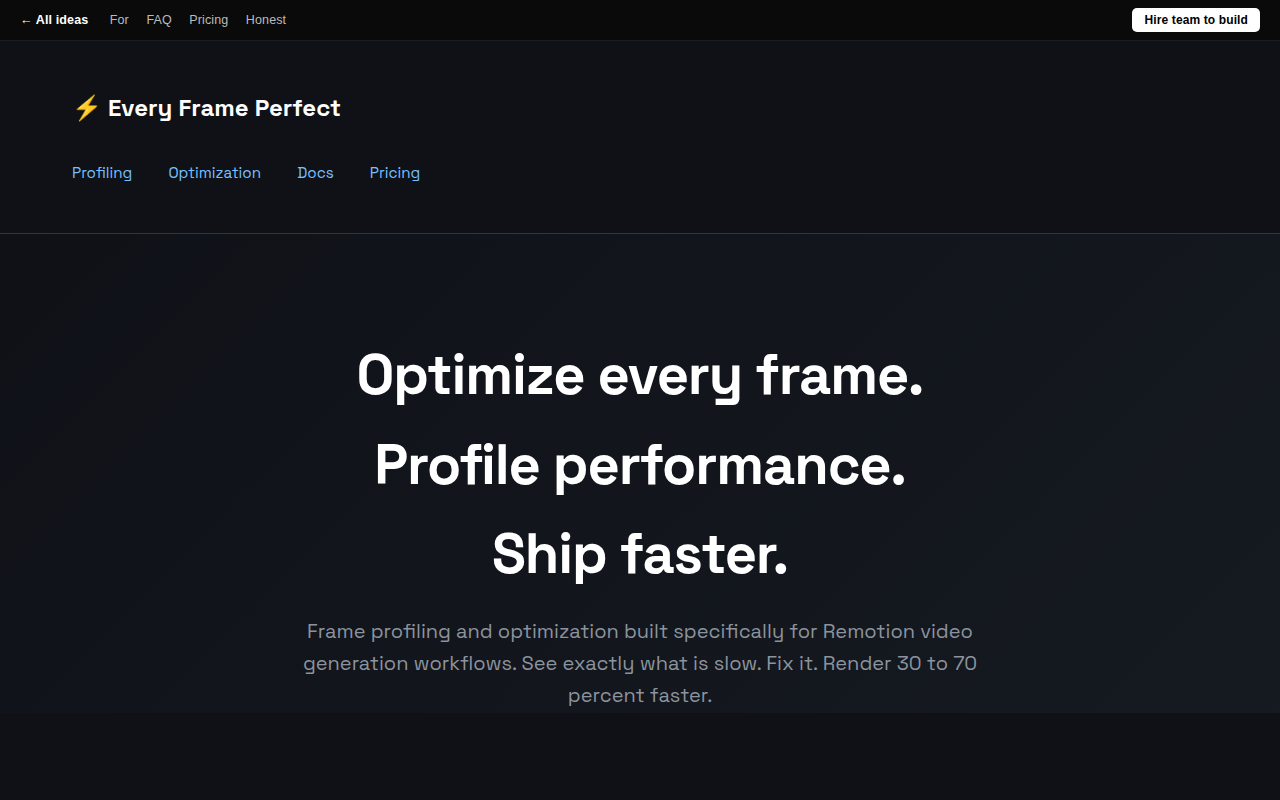Click the 'Profile performance.' headline
1280x800 pixels.
point(640,465)
